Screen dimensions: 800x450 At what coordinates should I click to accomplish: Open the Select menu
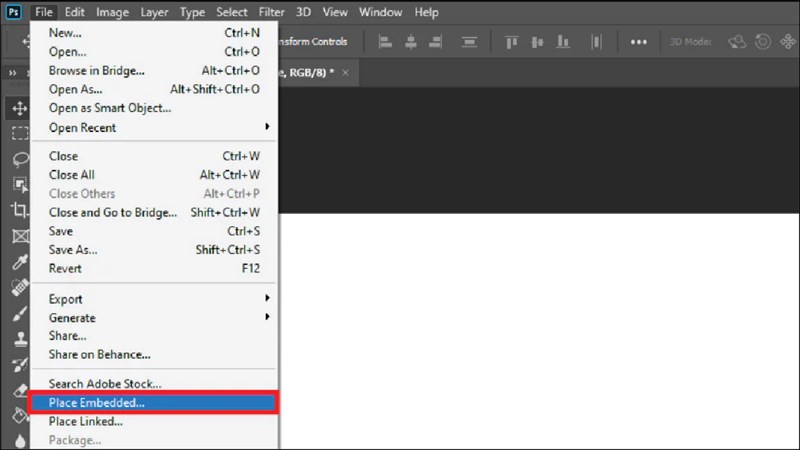[x=232, y=12]
